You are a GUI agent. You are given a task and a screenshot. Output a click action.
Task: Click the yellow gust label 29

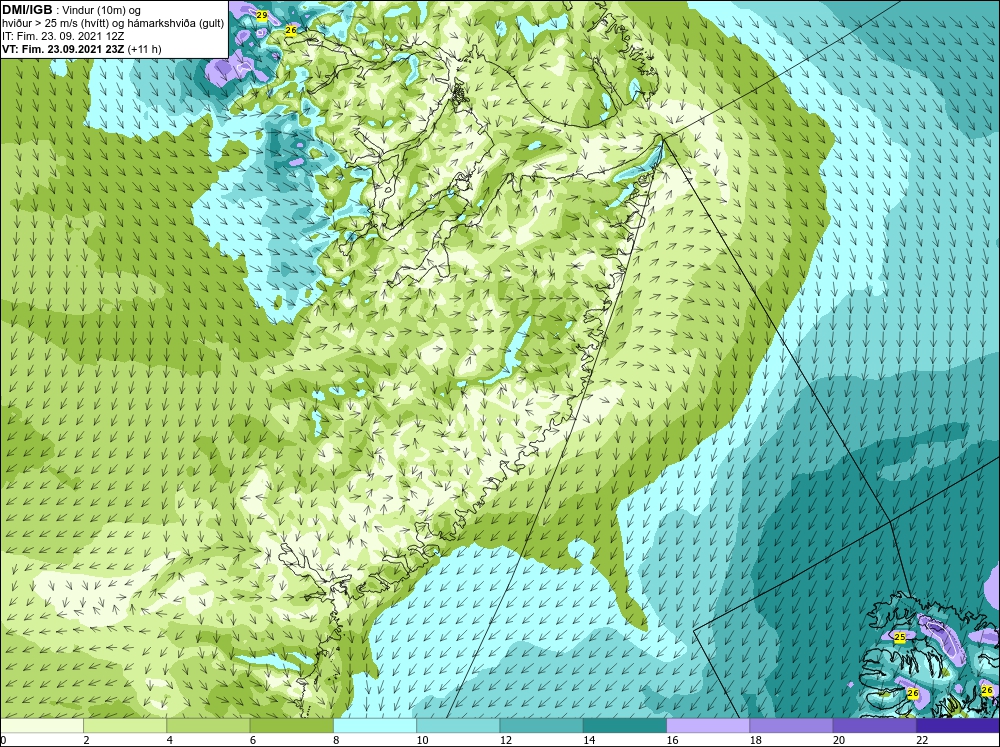point(261,14)
